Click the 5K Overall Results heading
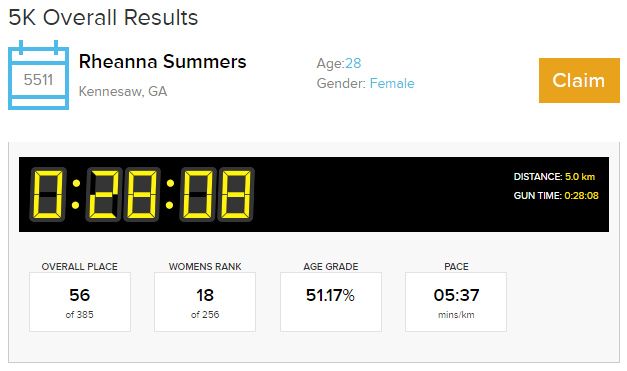This screenshot has height=371, width=627. coord(103,18)
